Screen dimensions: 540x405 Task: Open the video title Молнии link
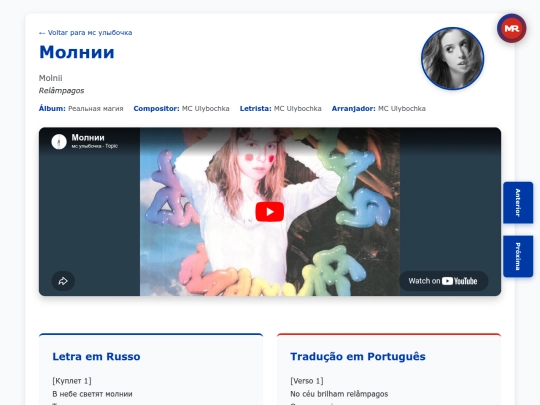pyautogui.click(x=88, y=137)
